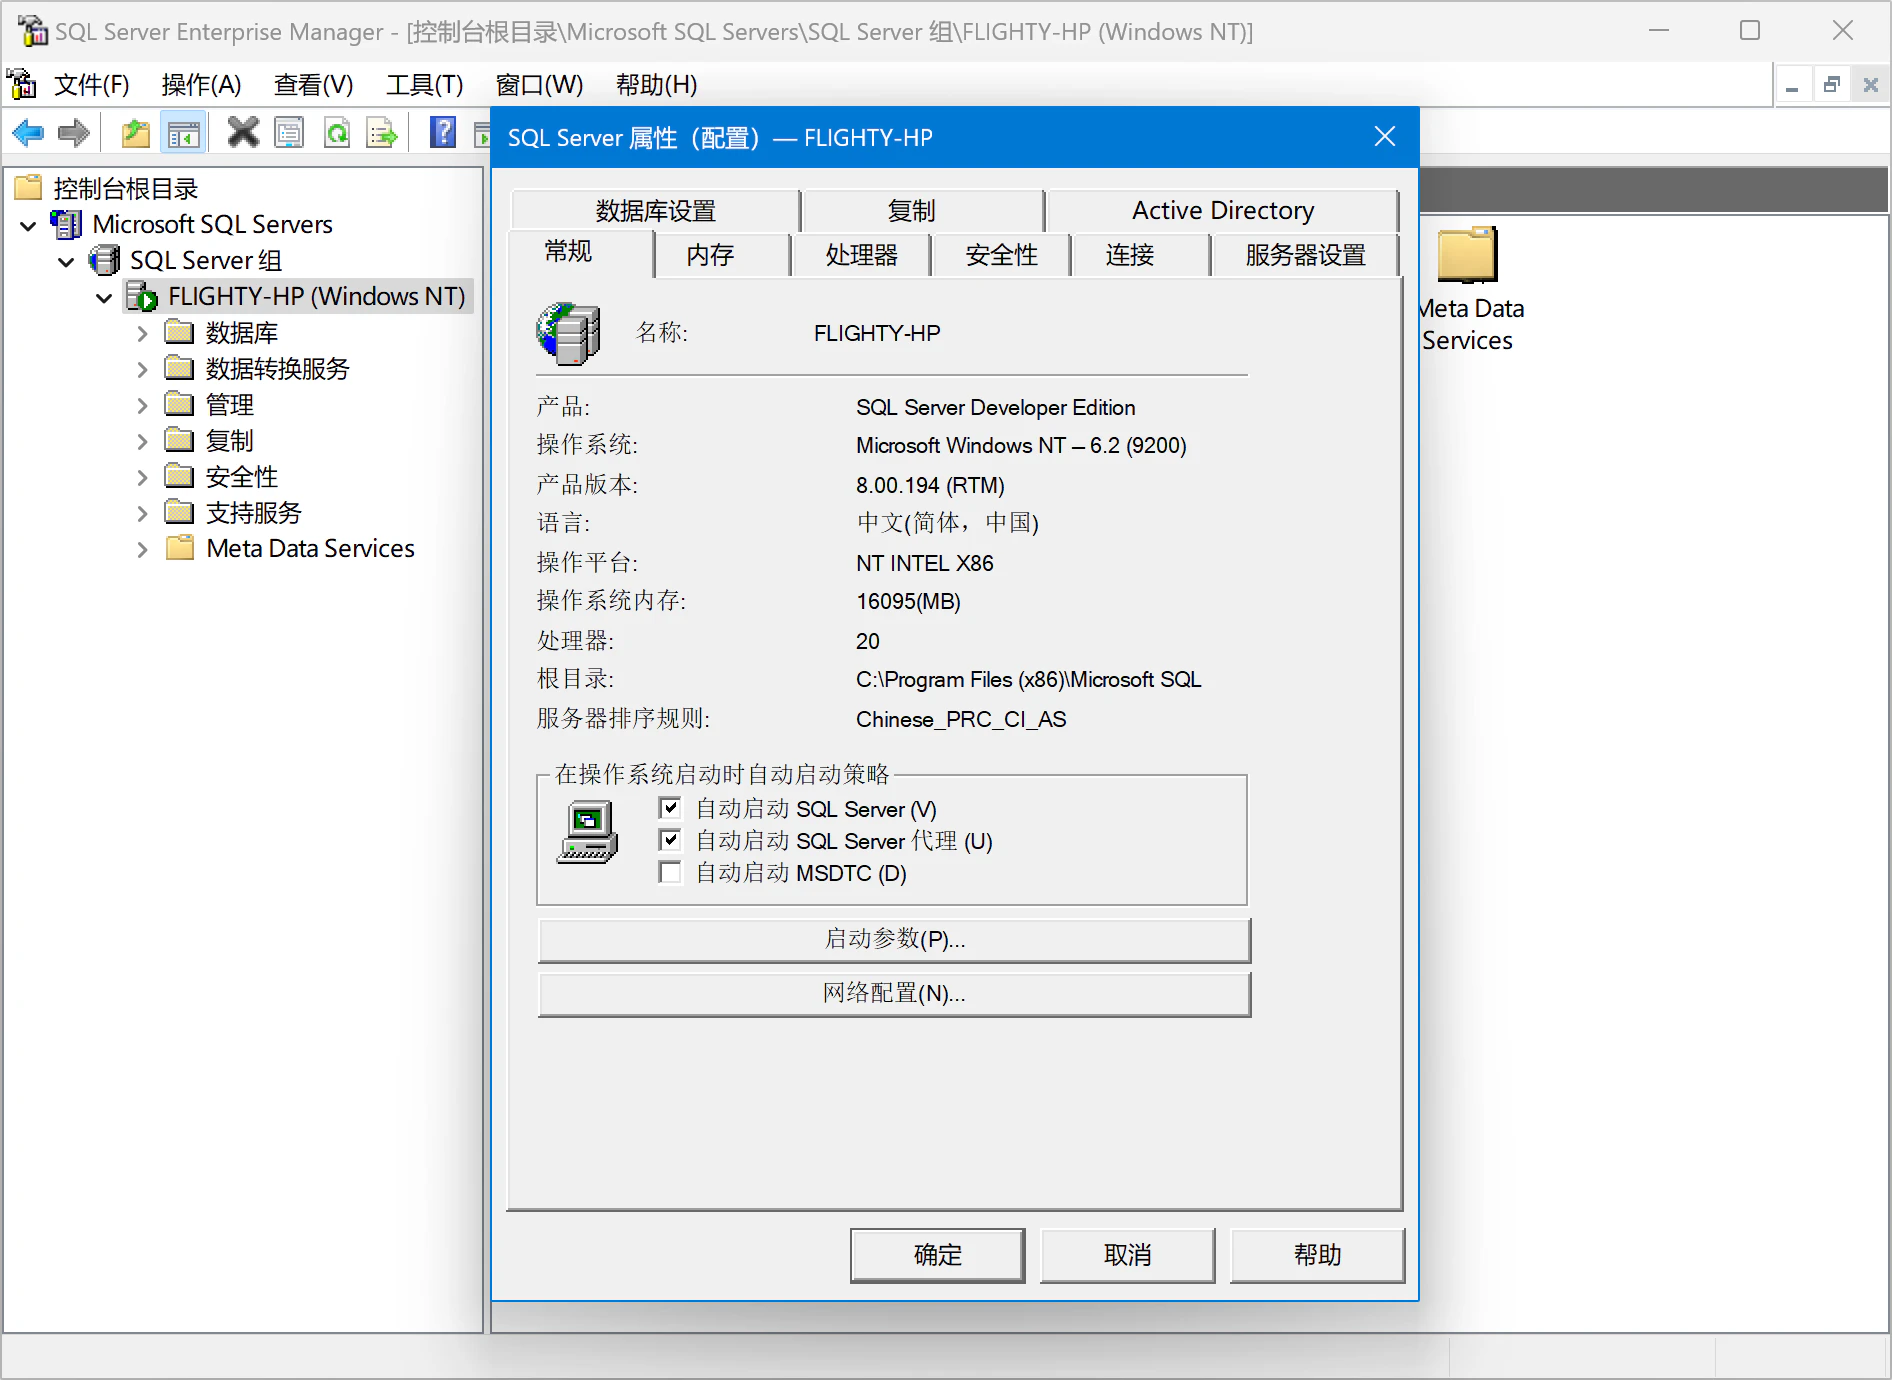Click the SQL Server 组 server group icon
The height and width of the screenshot is (1380, 1892).
tap(104, 260)
